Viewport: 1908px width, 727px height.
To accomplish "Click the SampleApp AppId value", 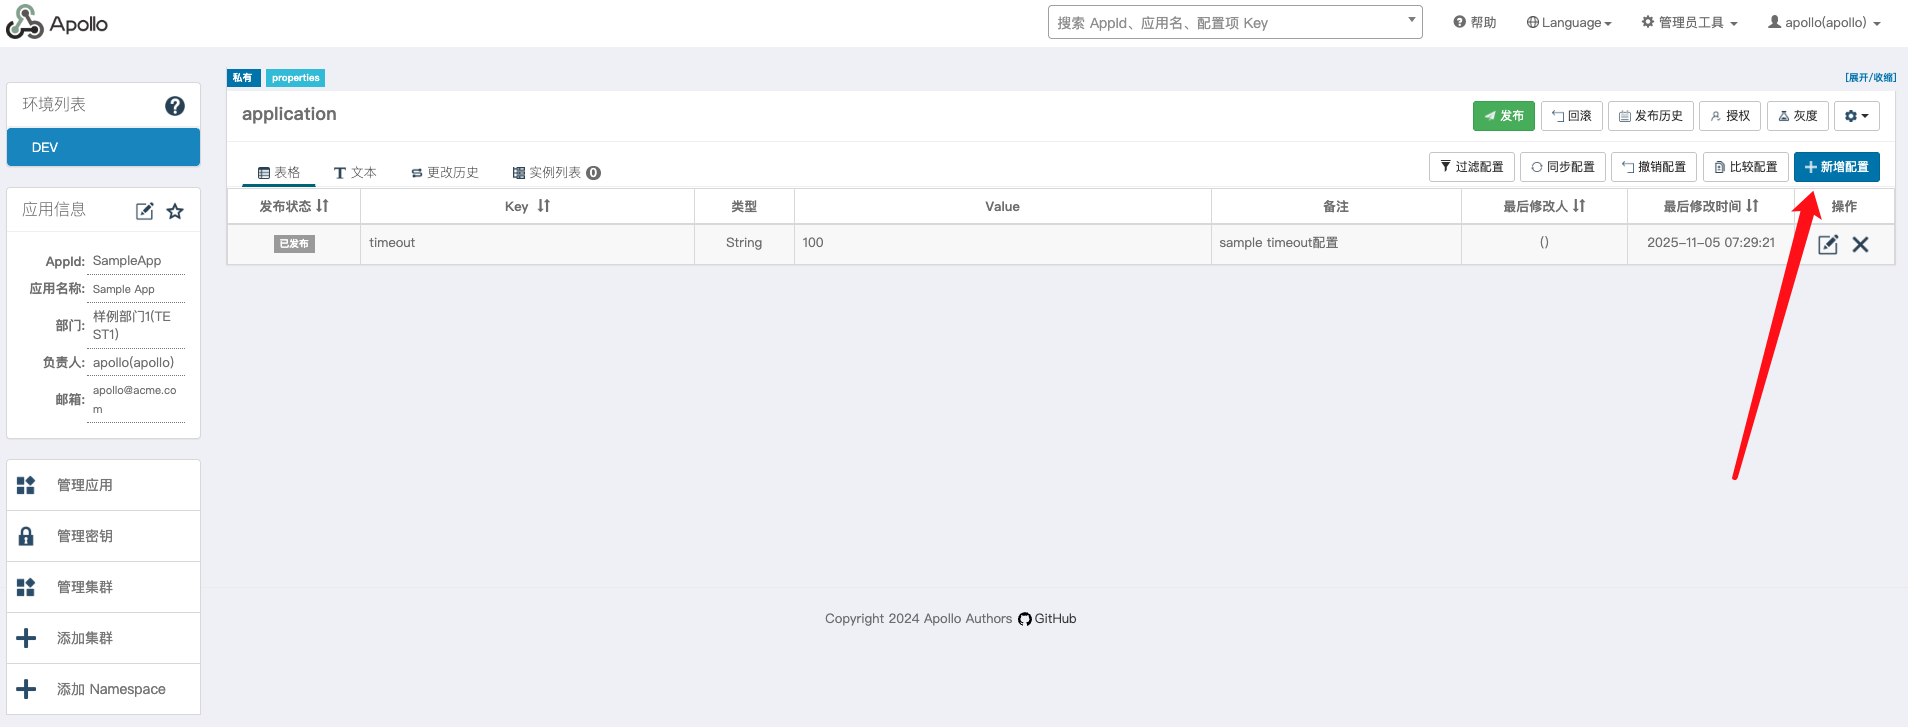I will (x=127, y=260).
